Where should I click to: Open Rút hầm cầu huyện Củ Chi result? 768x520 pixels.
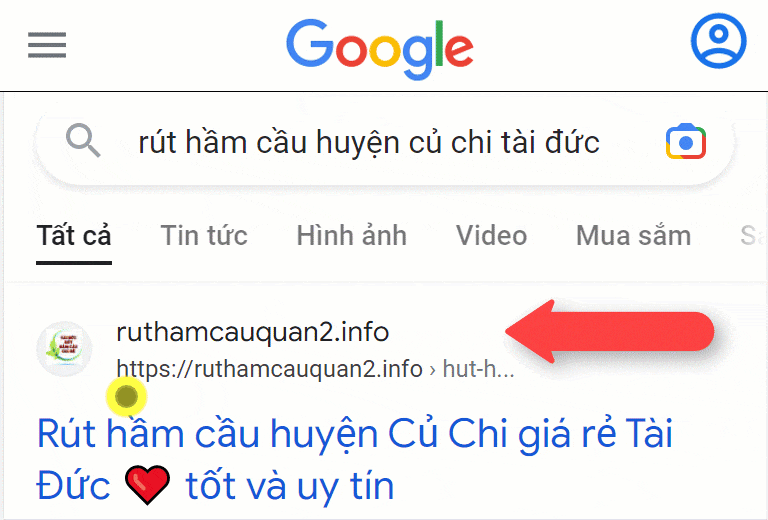pos(355,460)
